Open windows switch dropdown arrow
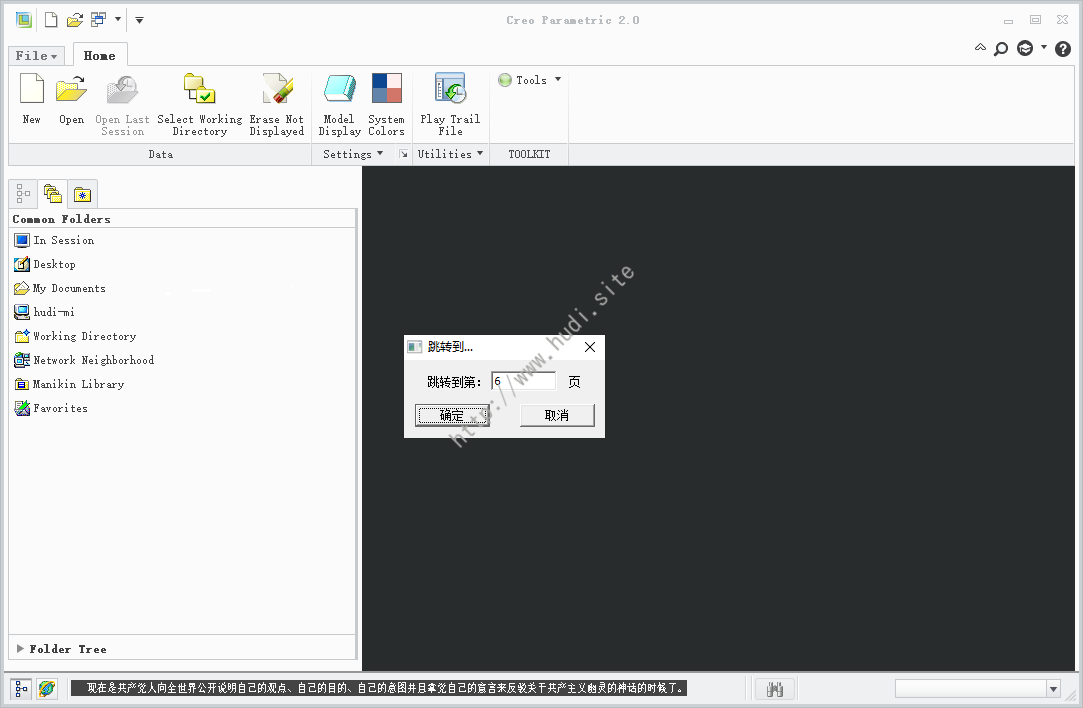Image resolution: width=1083 pixels, height=708 pixels. (117, 19)
